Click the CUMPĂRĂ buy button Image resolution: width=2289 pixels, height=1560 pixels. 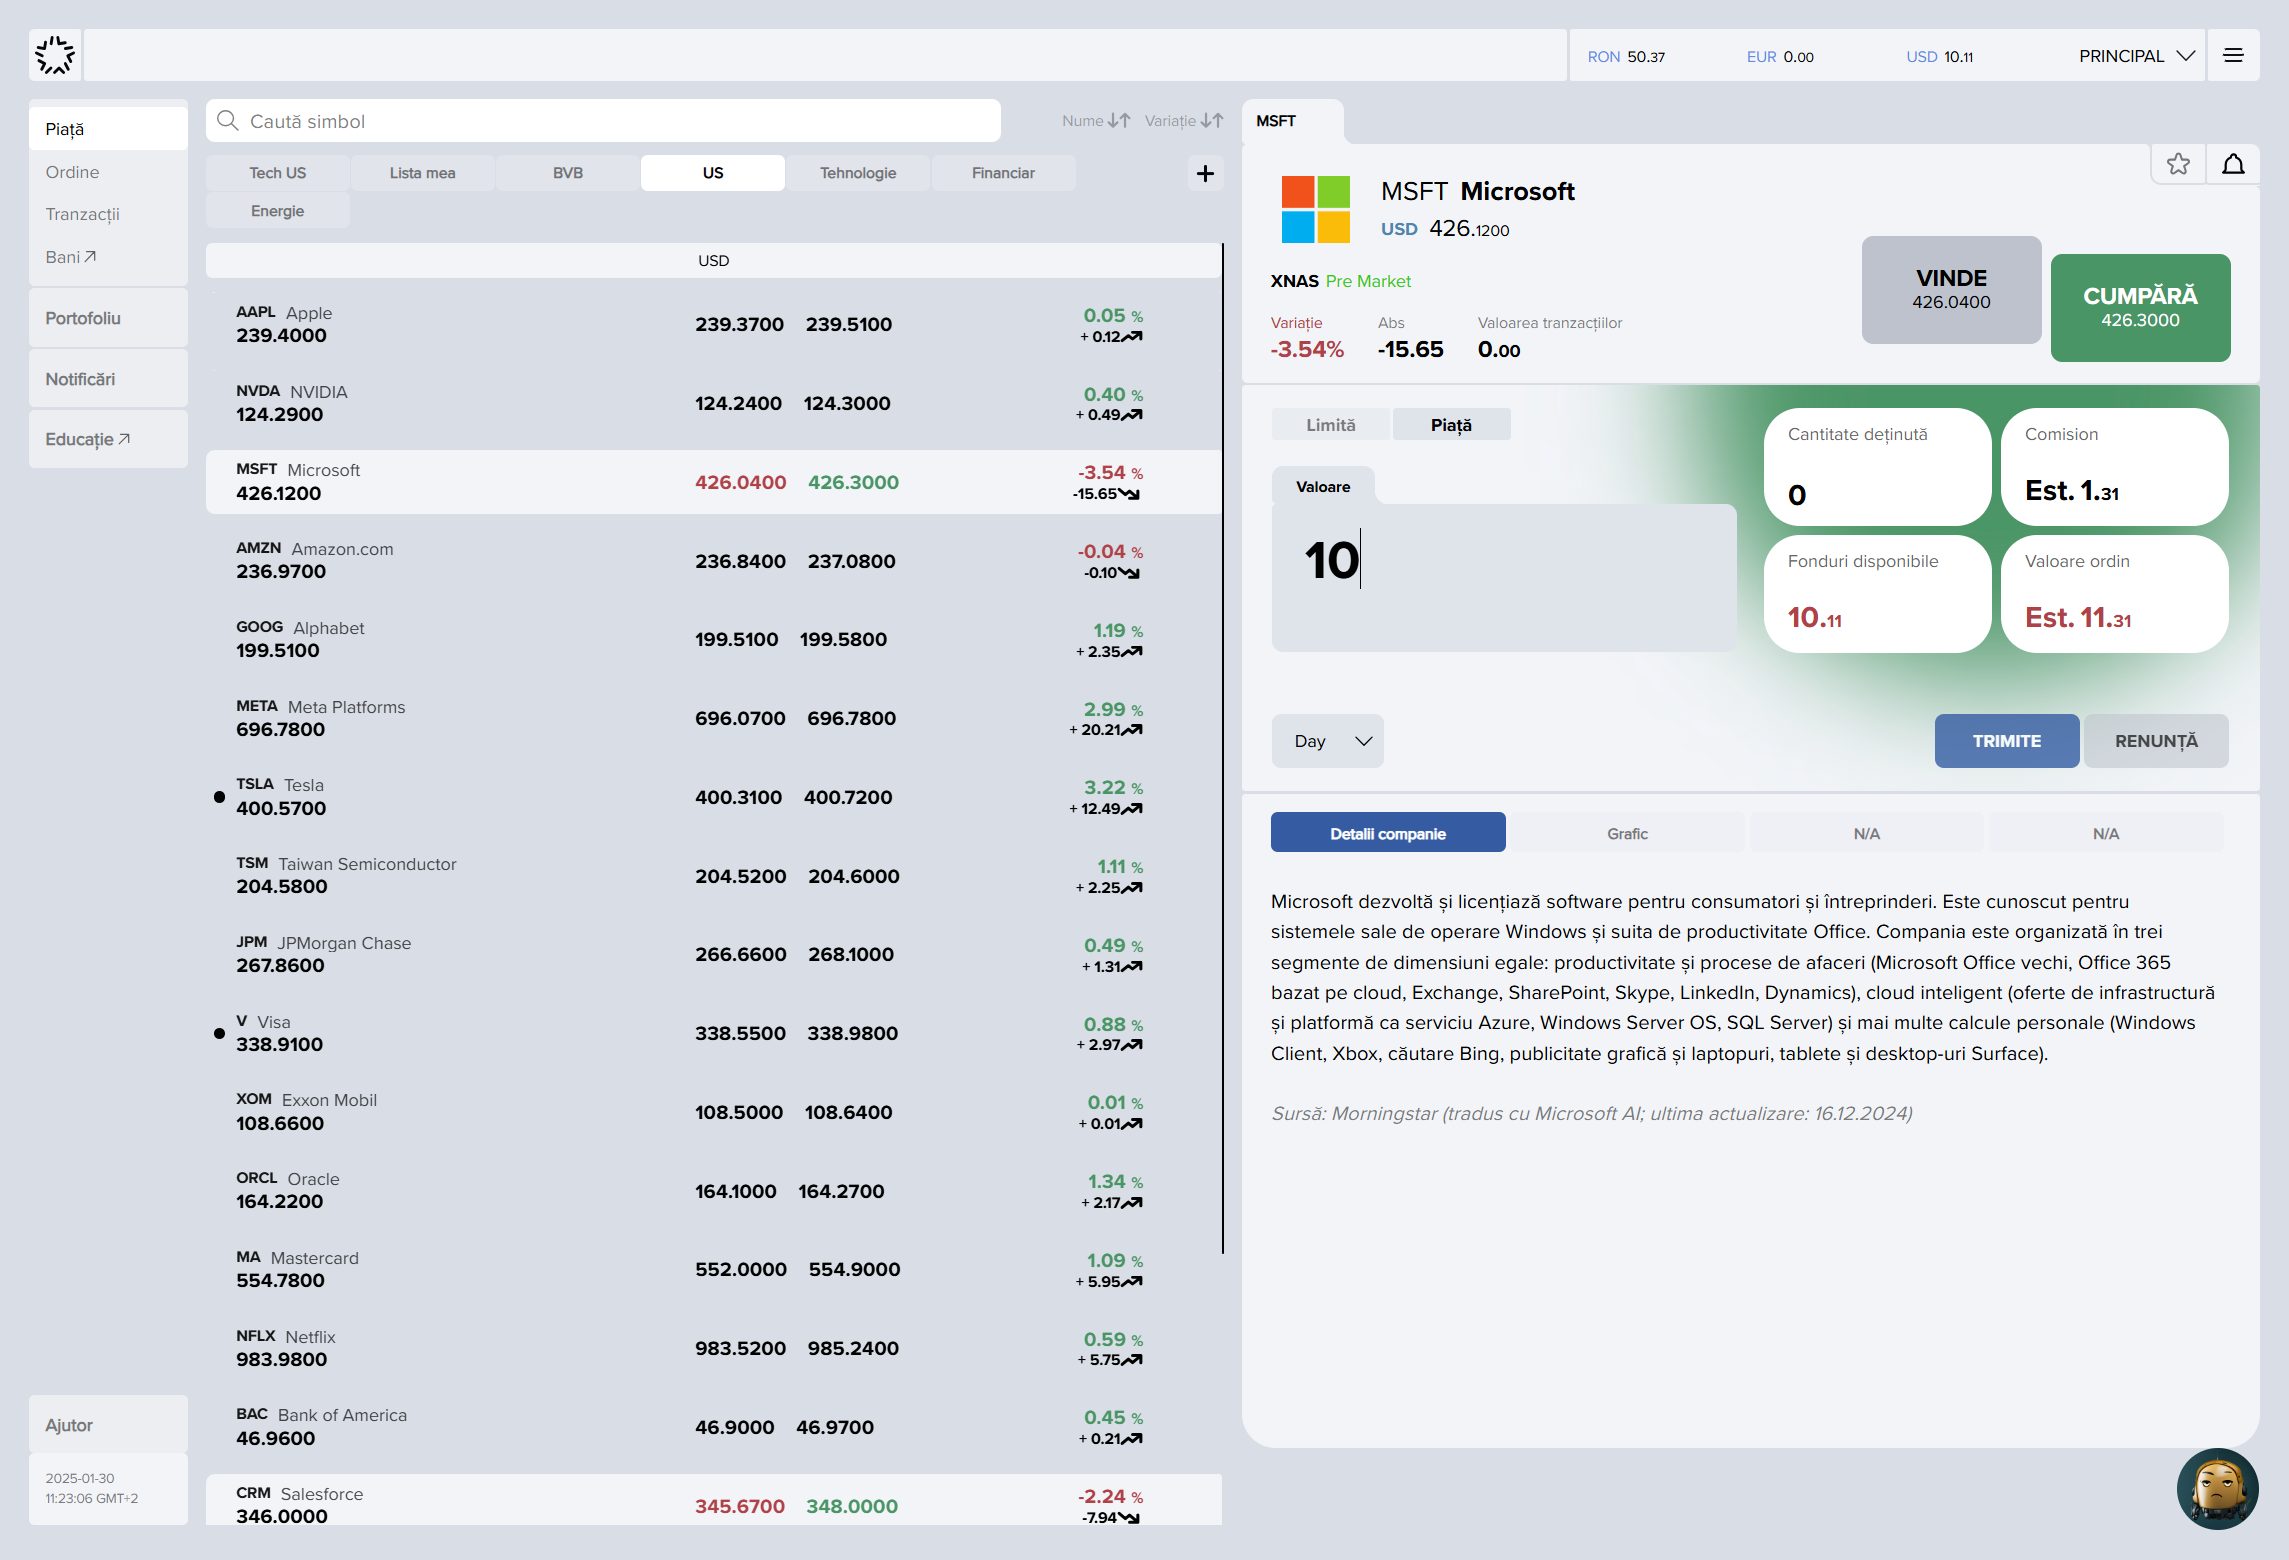click(x=2140, y=307)
